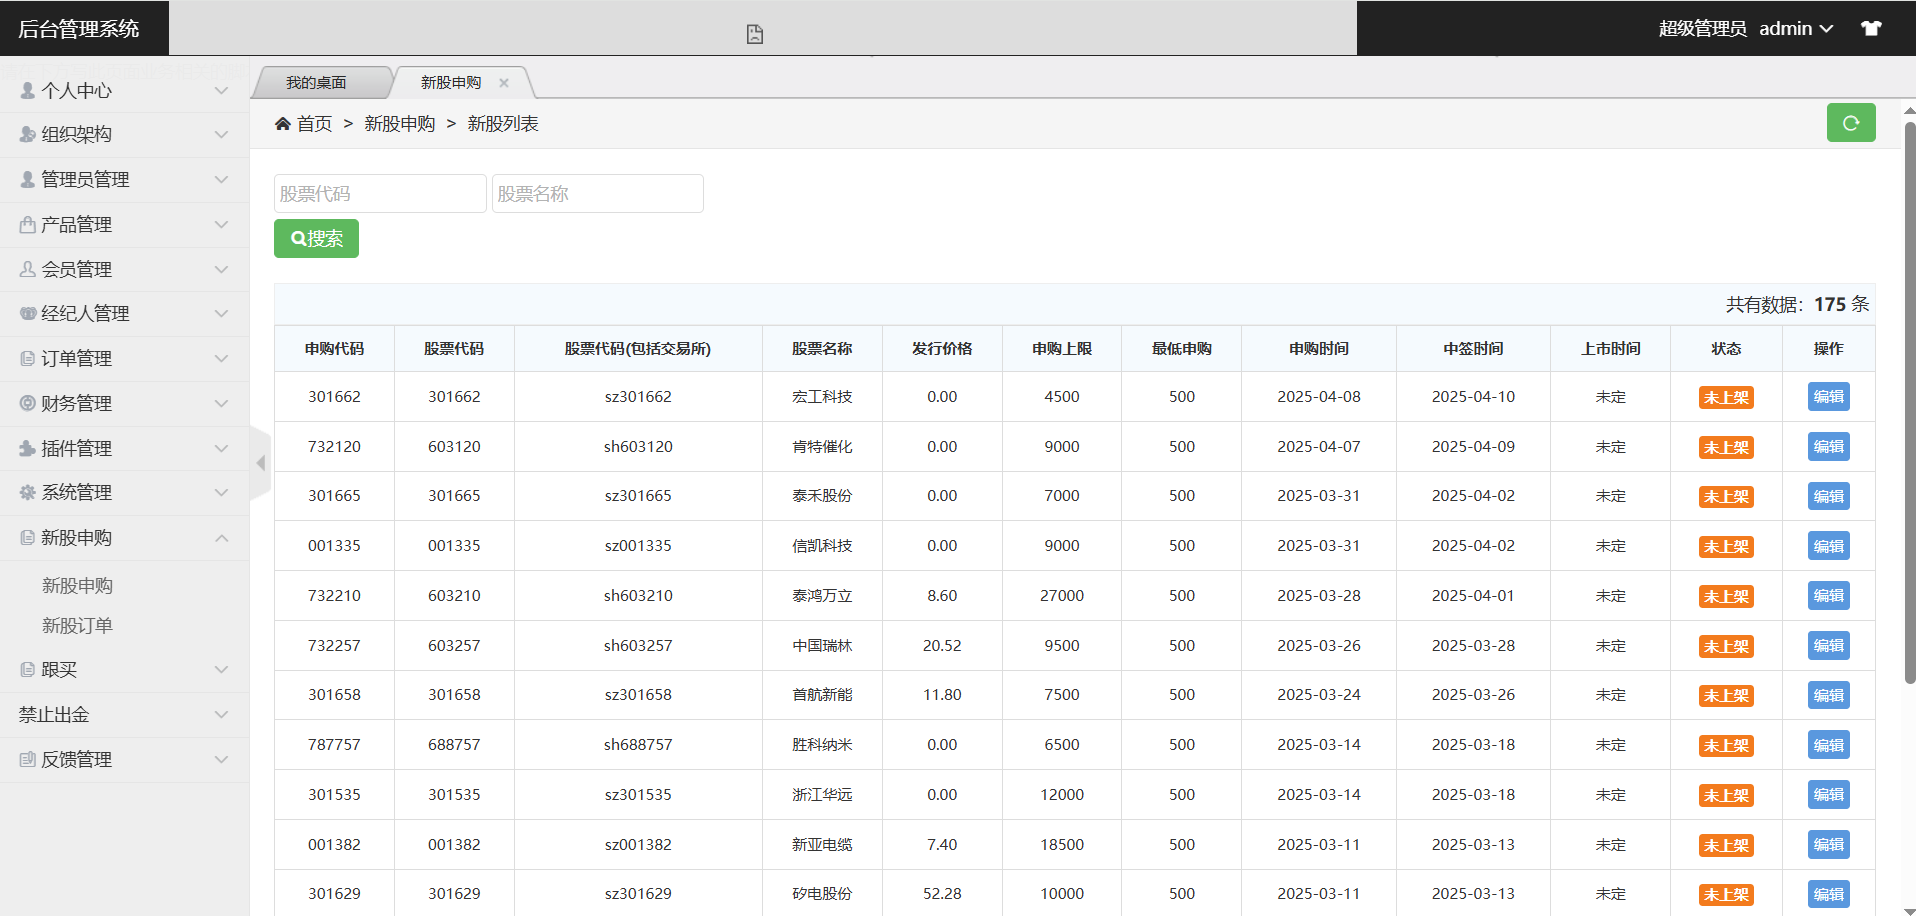Viewport: 1916px width, 916px height.
Task: Select 新股申购 tab
Action: [451, 83]
